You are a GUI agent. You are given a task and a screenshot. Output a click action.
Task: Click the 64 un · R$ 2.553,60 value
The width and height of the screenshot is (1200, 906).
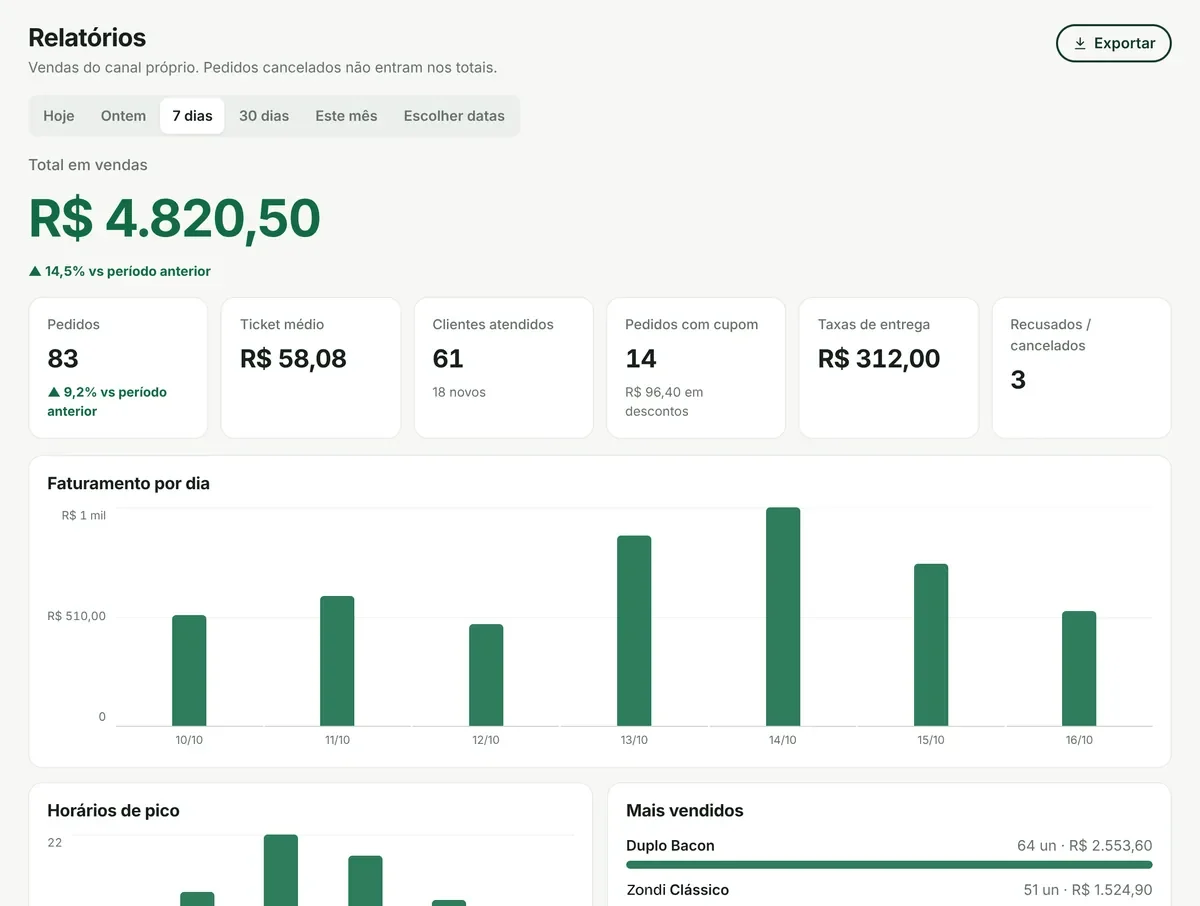coord(1084,845)
